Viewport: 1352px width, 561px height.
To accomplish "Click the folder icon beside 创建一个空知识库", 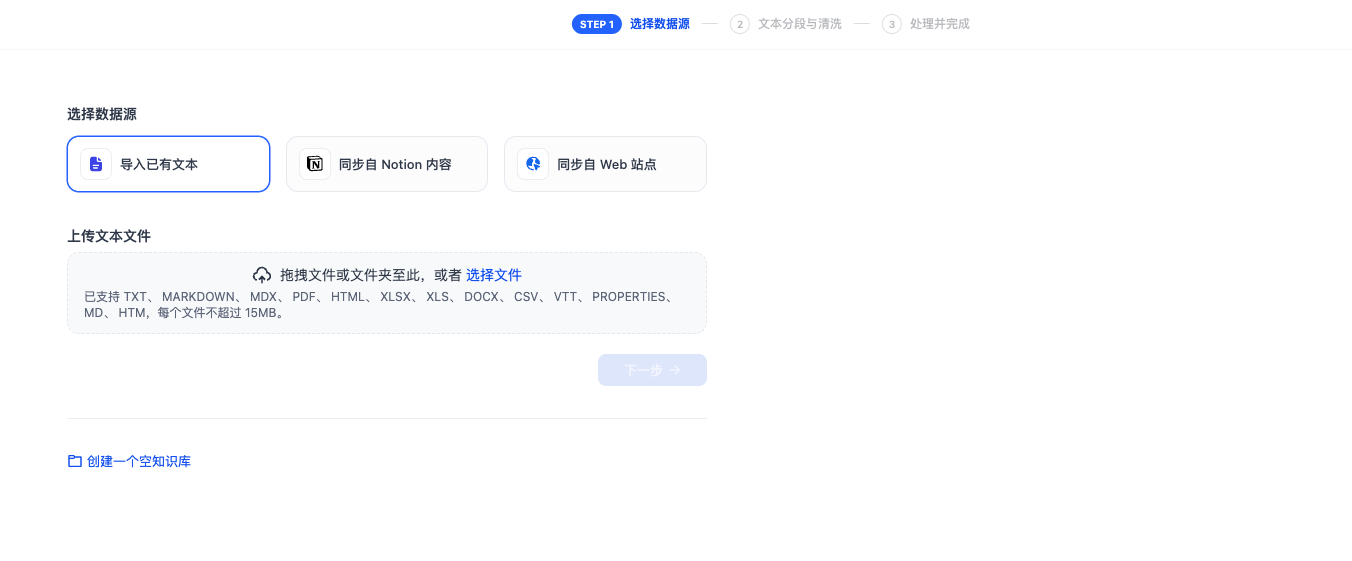I will pos(75,461).
